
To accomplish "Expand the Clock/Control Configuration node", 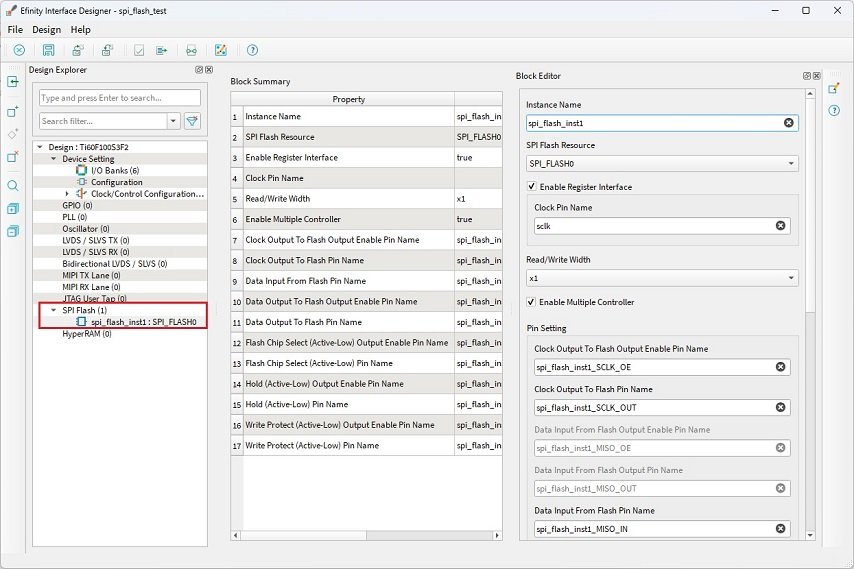I will pos(67,193).
